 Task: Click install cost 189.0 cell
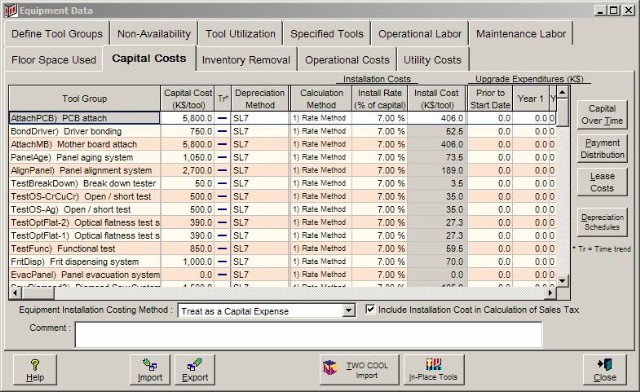(x=437, y=170)
